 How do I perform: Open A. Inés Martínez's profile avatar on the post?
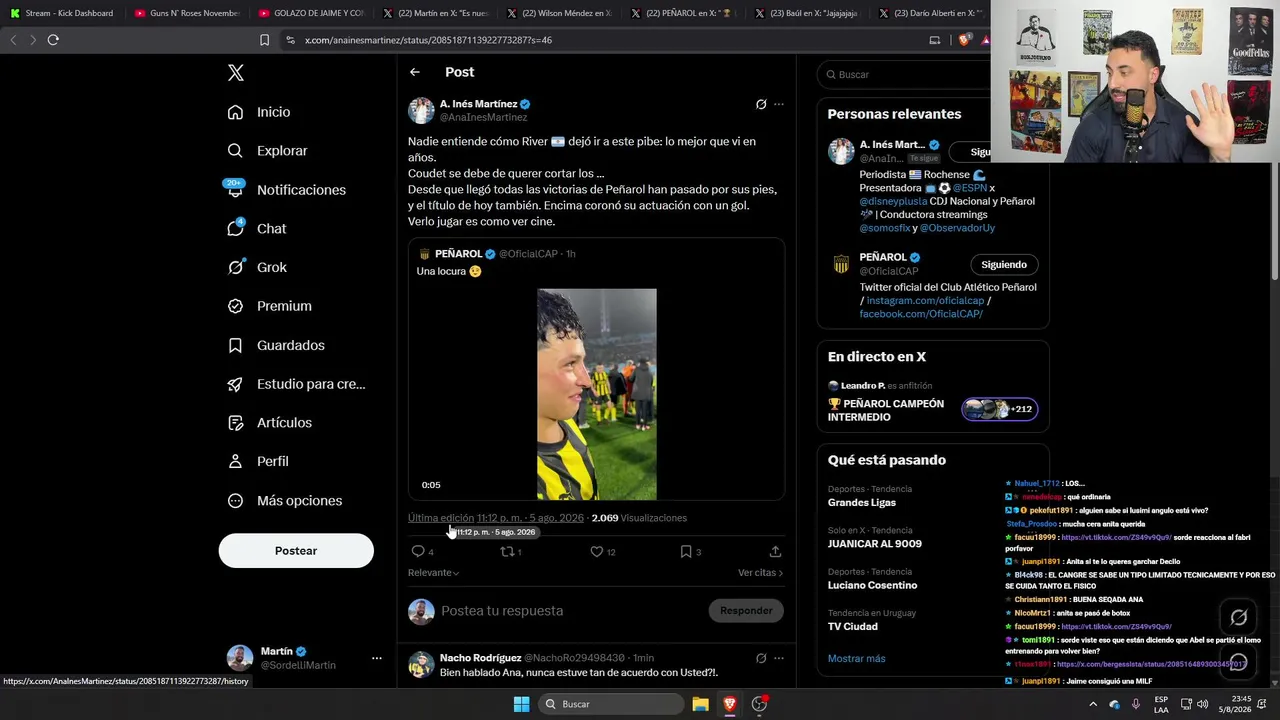click(421, 110)
